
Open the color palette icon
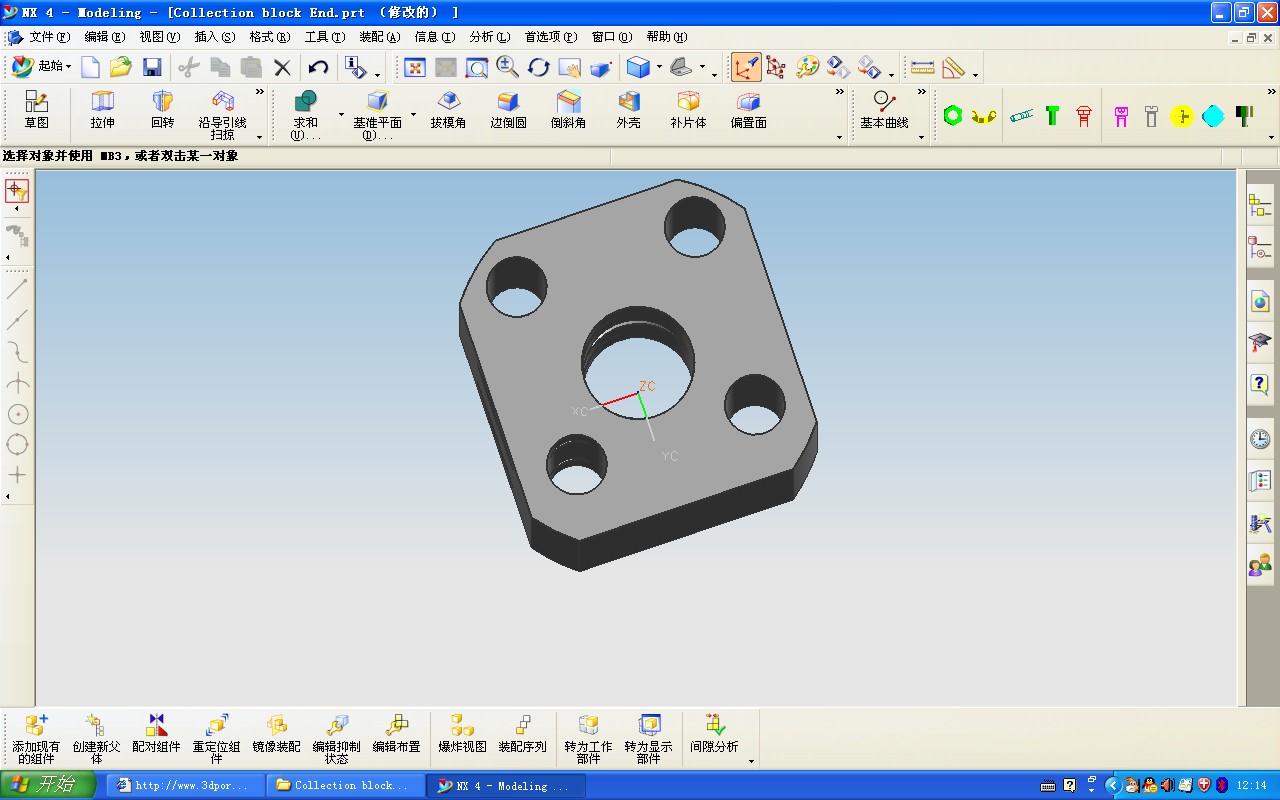tap(807, 67)
